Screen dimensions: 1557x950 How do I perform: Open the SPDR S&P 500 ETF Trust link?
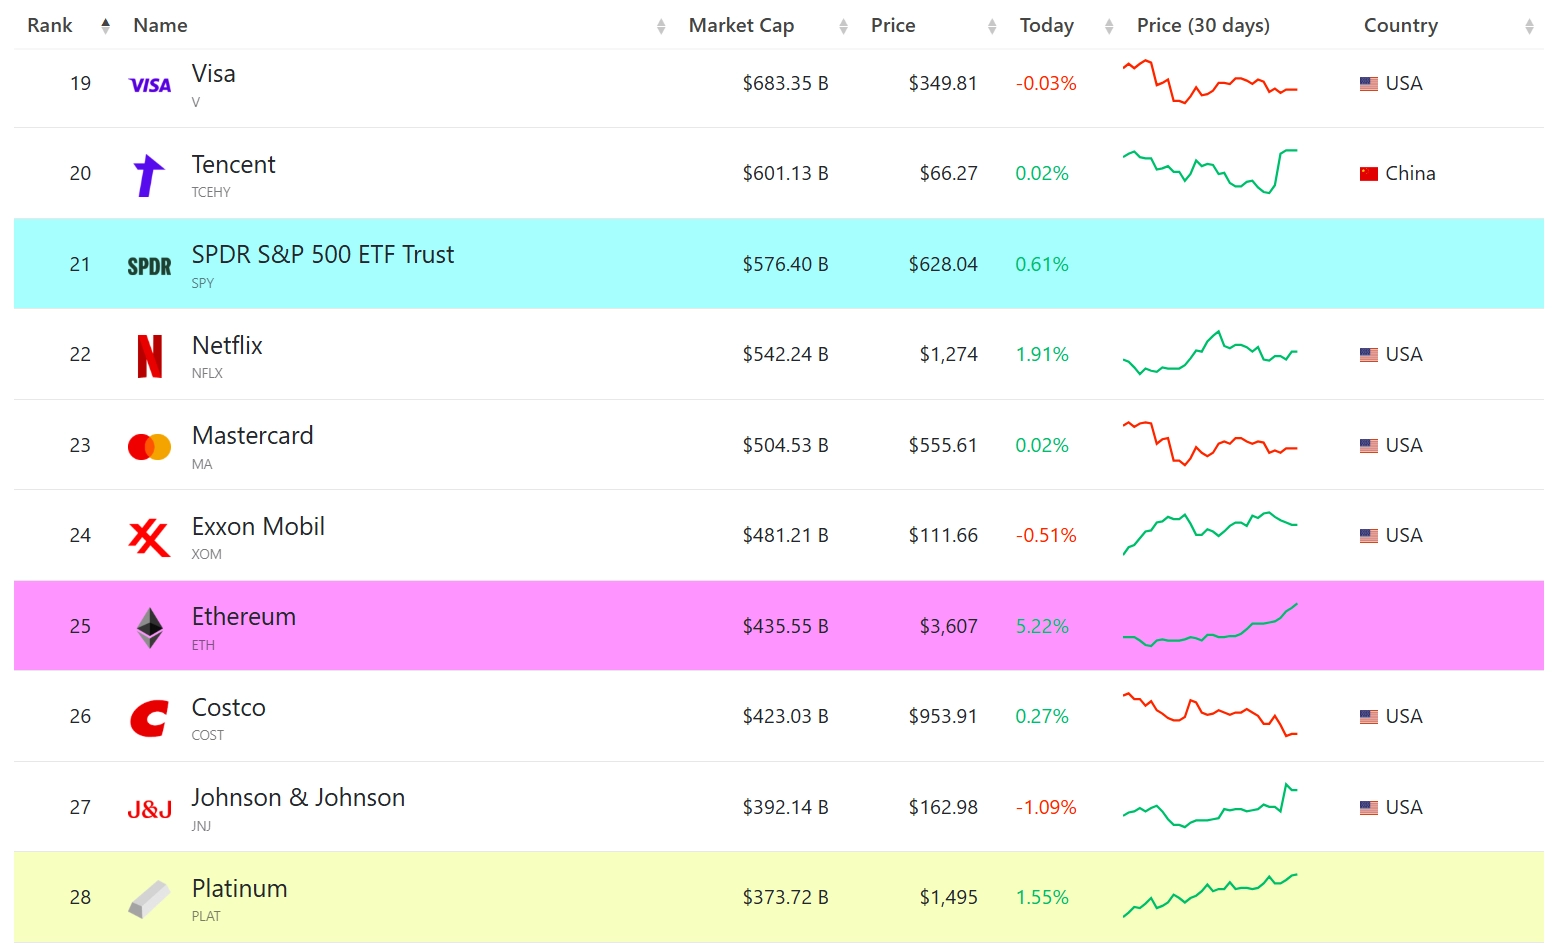322,255
